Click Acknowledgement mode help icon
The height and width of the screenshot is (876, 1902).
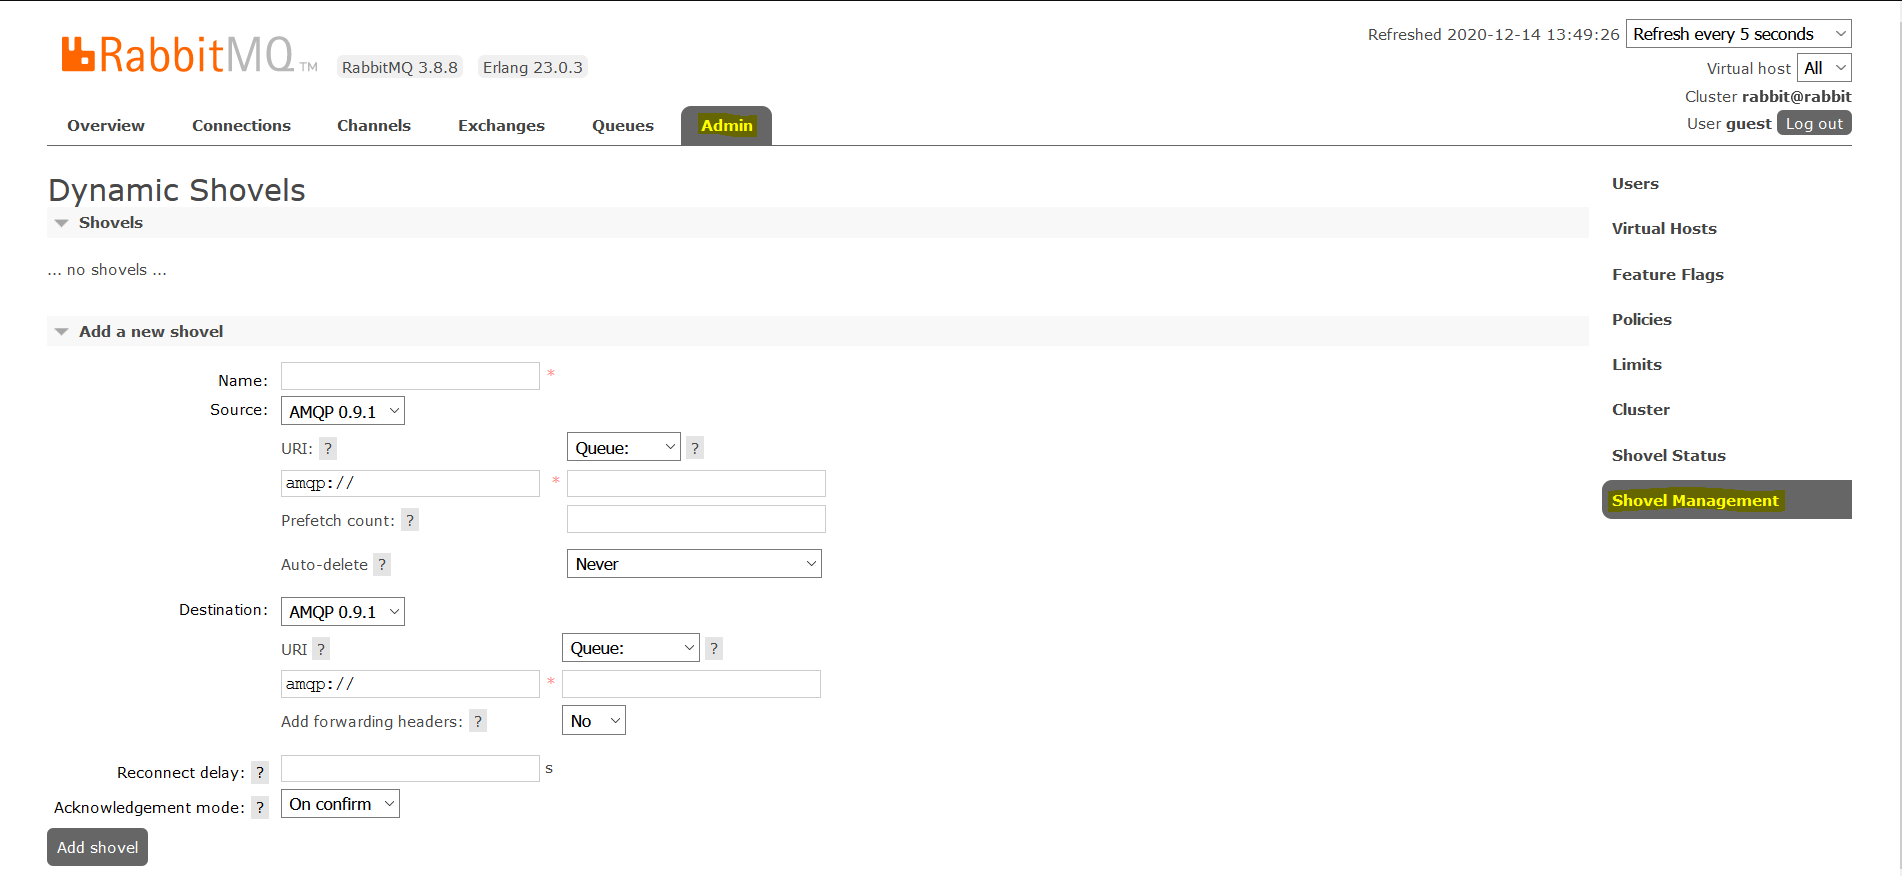tap(260, 808)
